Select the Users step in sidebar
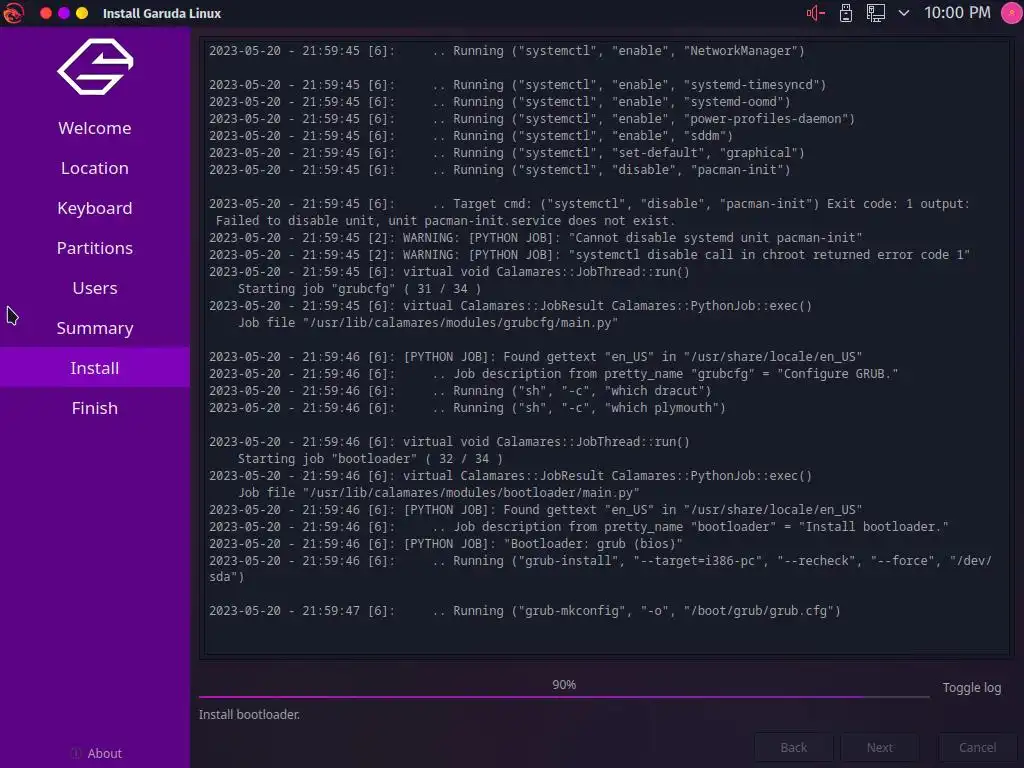The height and width of the screenshot is (768, 1024). [95, 288]
